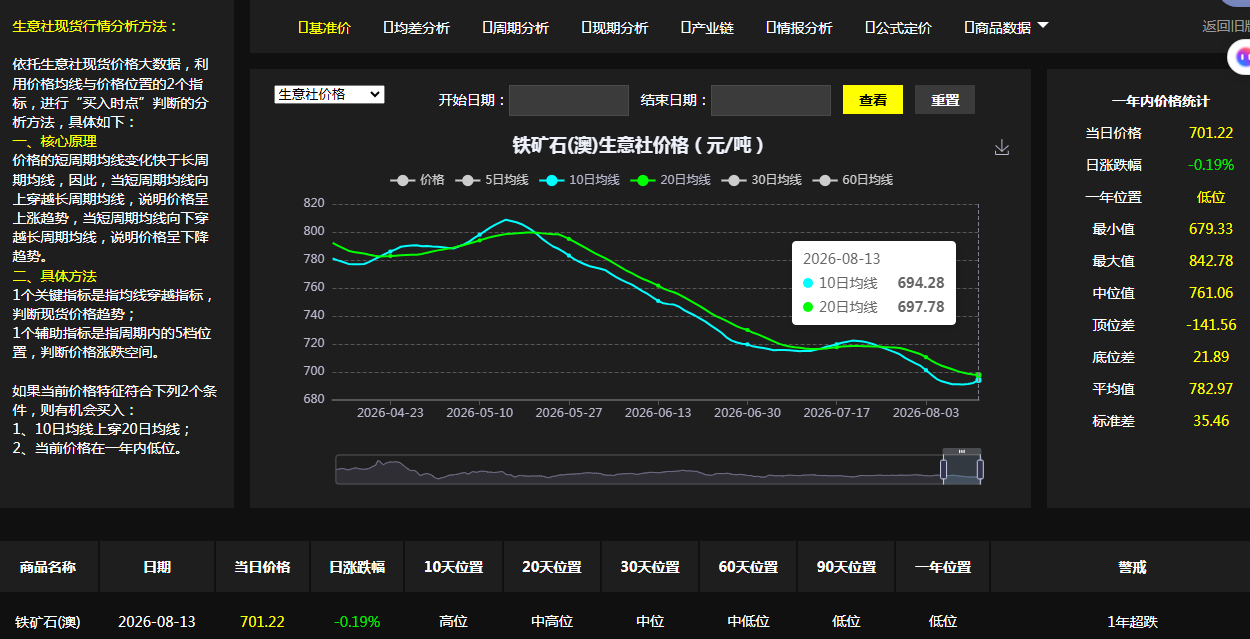Click the 底位差 value 21.89
This screenshot has height=639, width=1250.
[1211, 357]
